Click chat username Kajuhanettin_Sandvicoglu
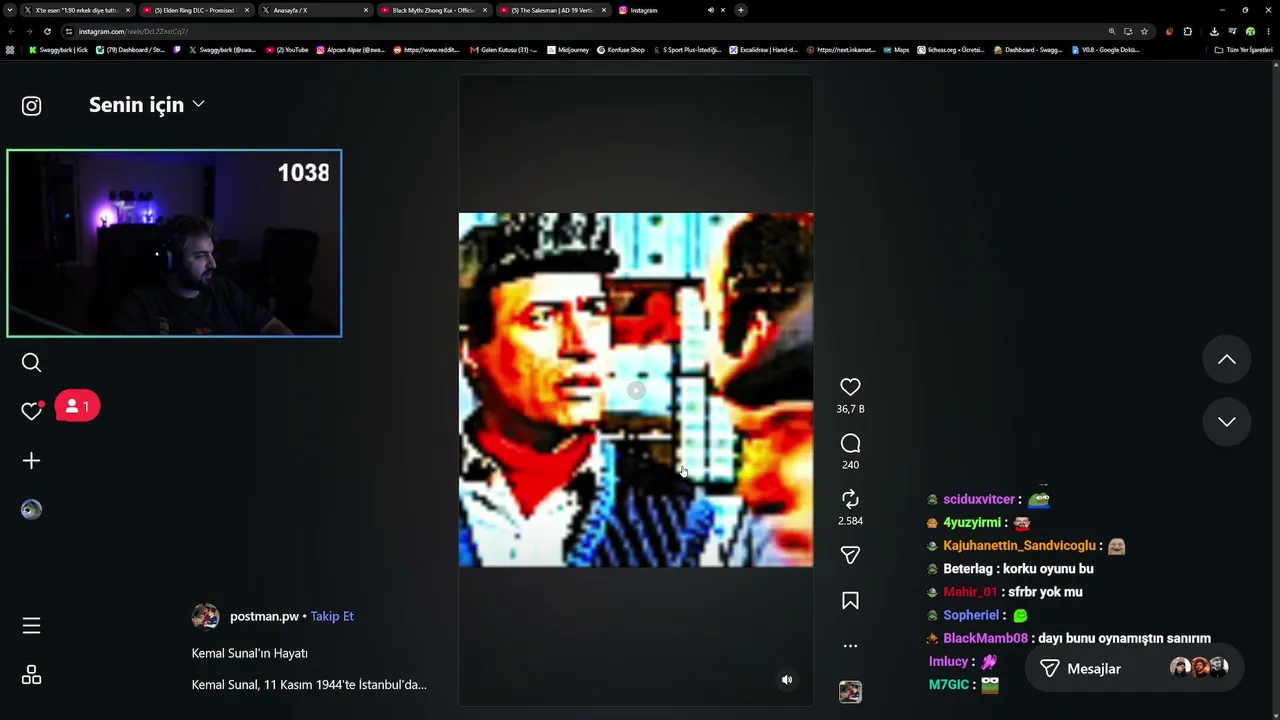Viewport: 1280px width, 720px height. 1019,546
